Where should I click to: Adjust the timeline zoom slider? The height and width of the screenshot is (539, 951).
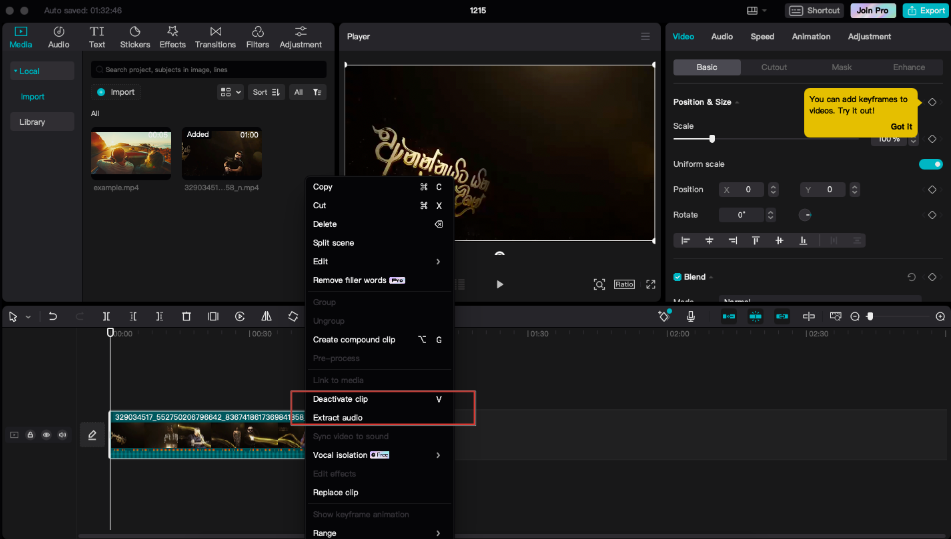[x=870, y=316]
